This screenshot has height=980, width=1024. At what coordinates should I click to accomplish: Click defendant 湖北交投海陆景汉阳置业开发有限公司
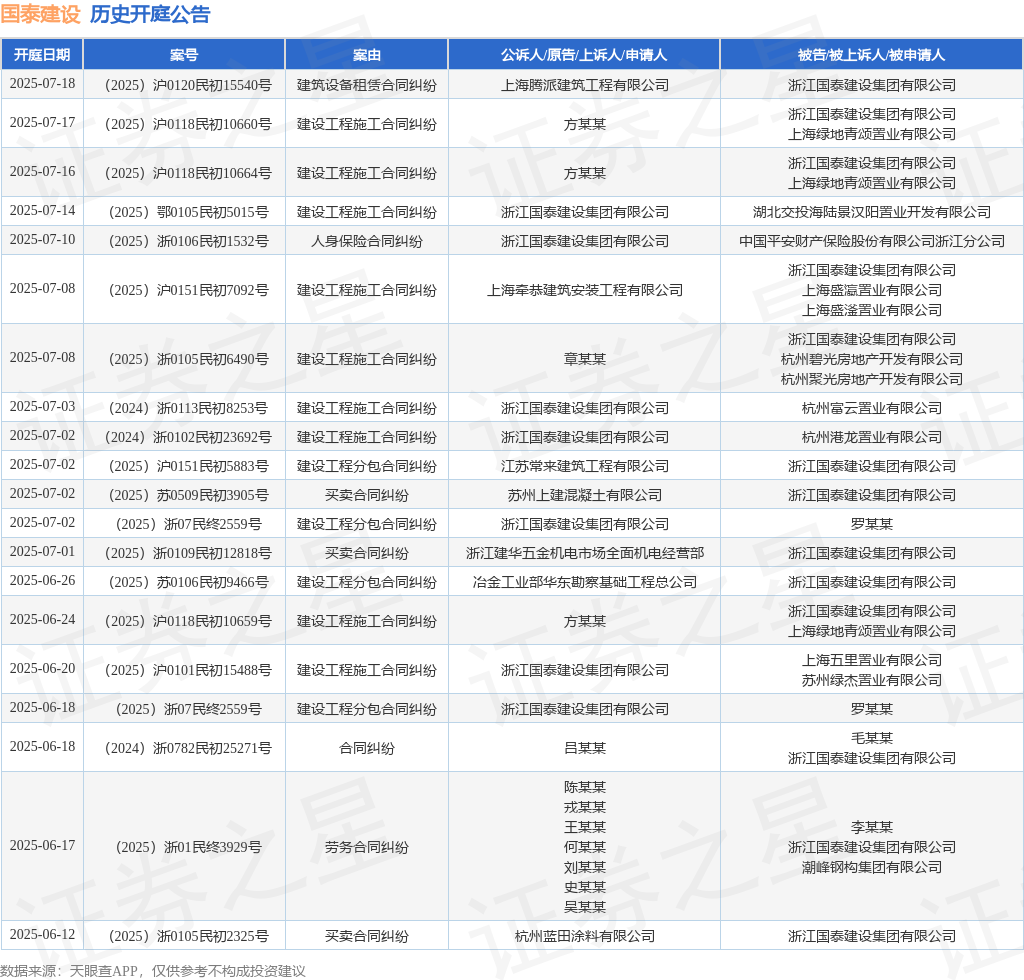coord(872,212)
